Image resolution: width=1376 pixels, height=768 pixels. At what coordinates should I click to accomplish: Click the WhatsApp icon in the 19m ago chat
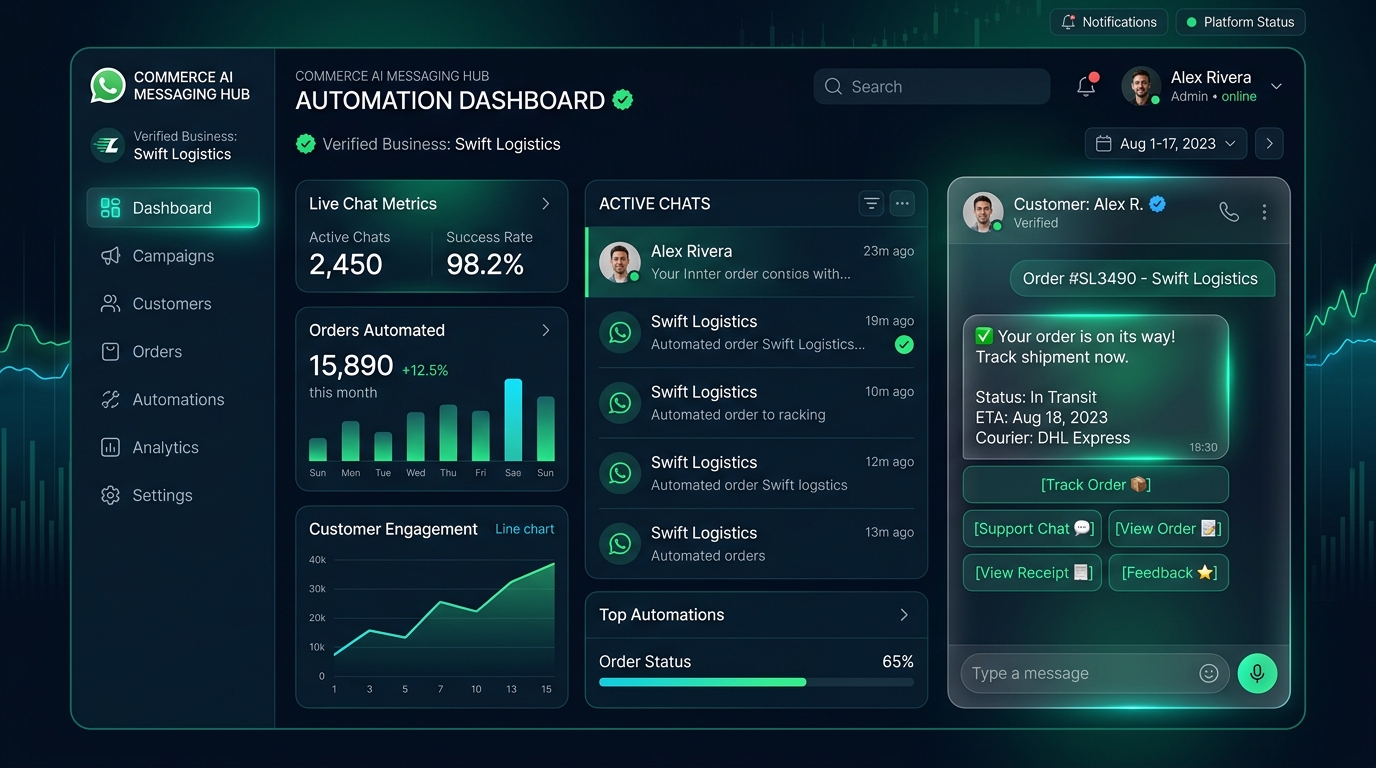coord(620,332)
